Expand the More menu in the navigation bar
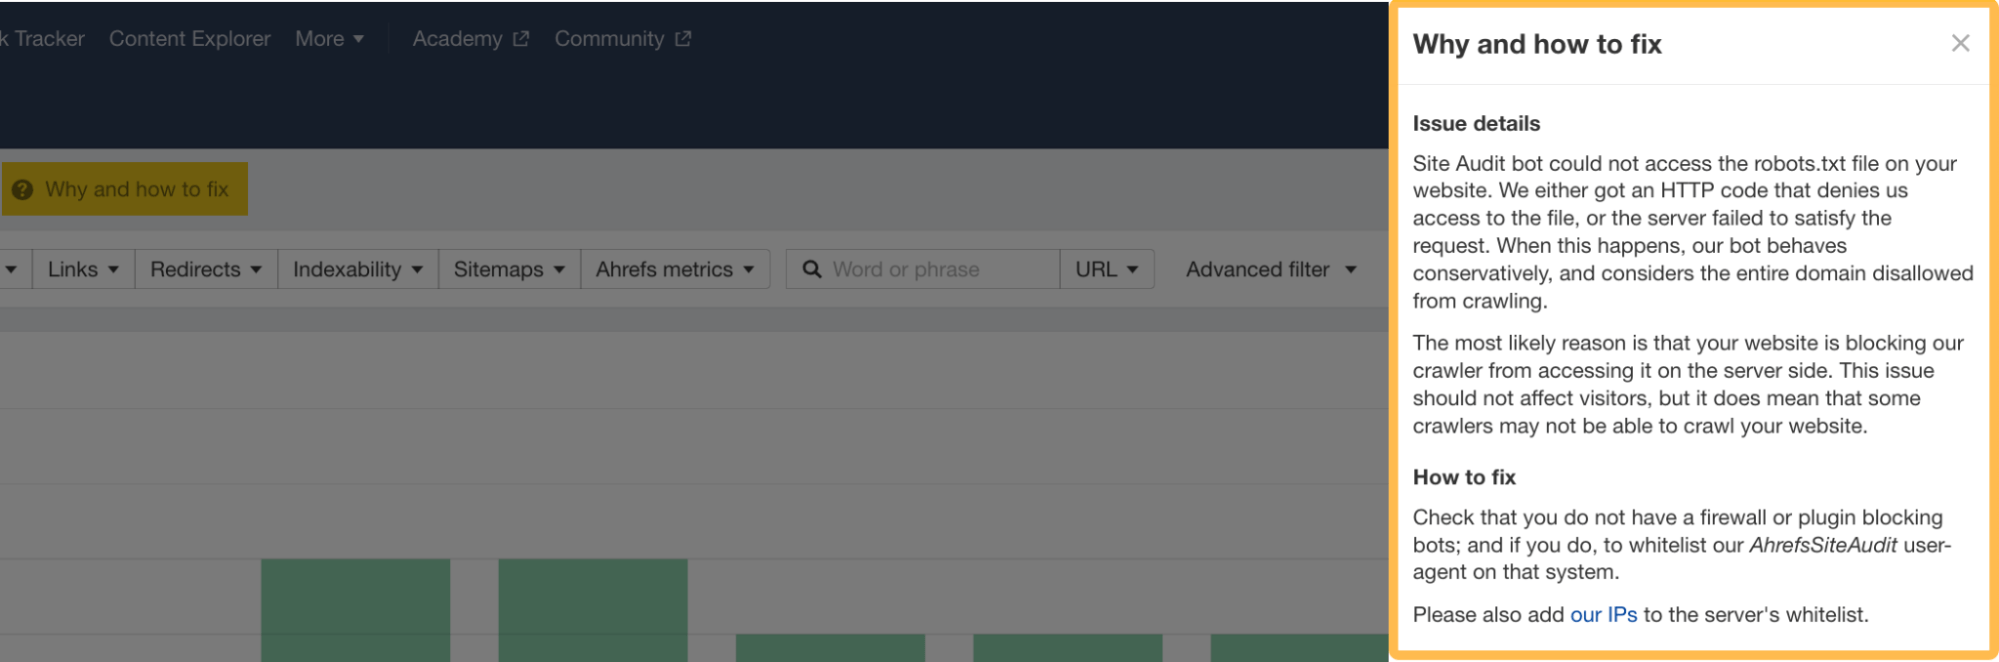Screen dimensions: 1999x662 click(330, 38)
